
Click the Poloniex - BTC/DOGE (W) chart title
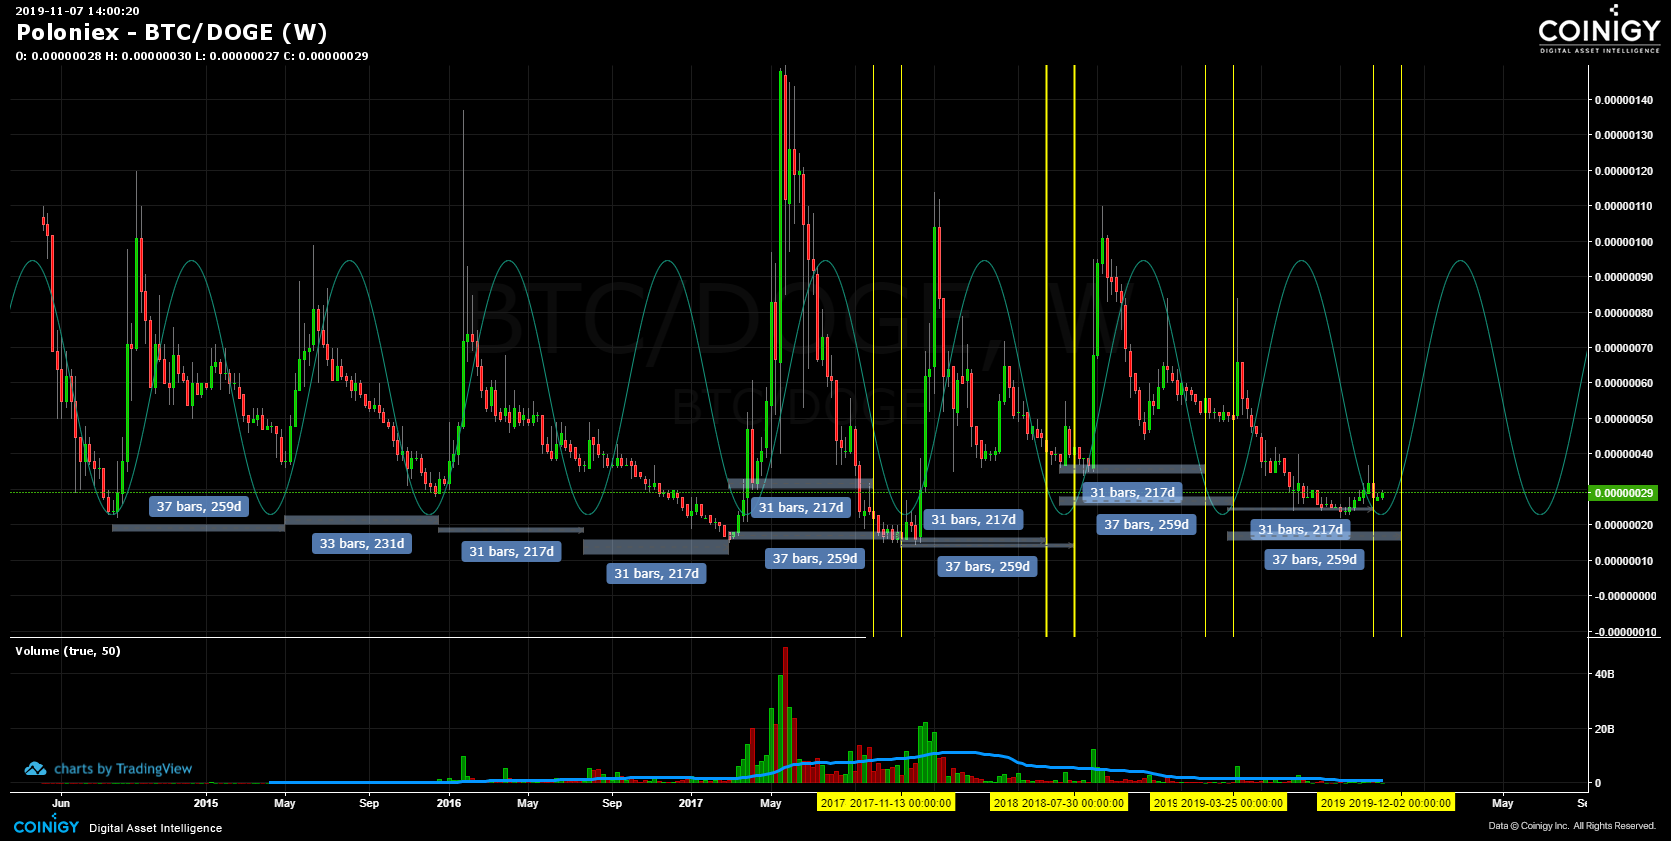coord(172,32)
